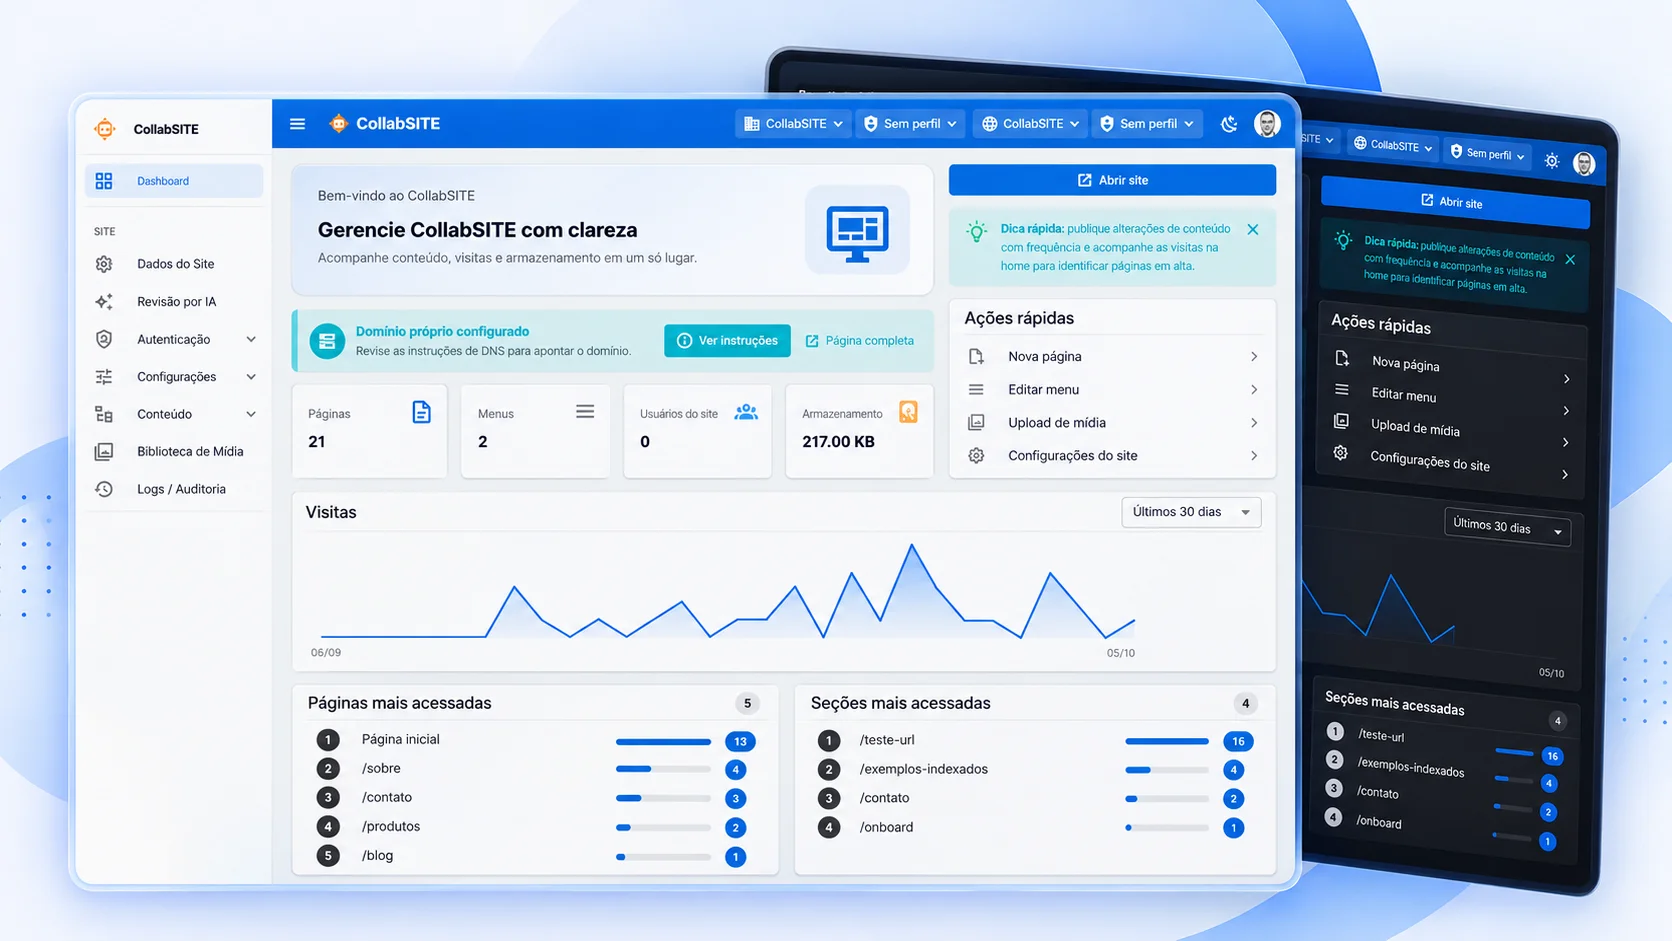
Task: Open the building CollabSITE dropdown in top bar
Action: (x=793, y=124)
